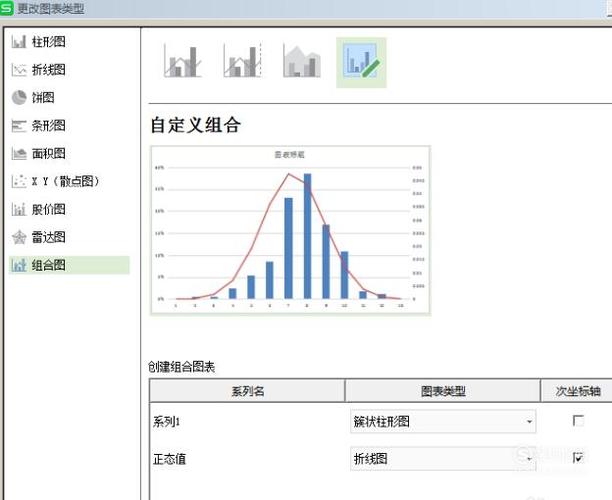Choose the stacked area-column combo subtype

point(302,61)
